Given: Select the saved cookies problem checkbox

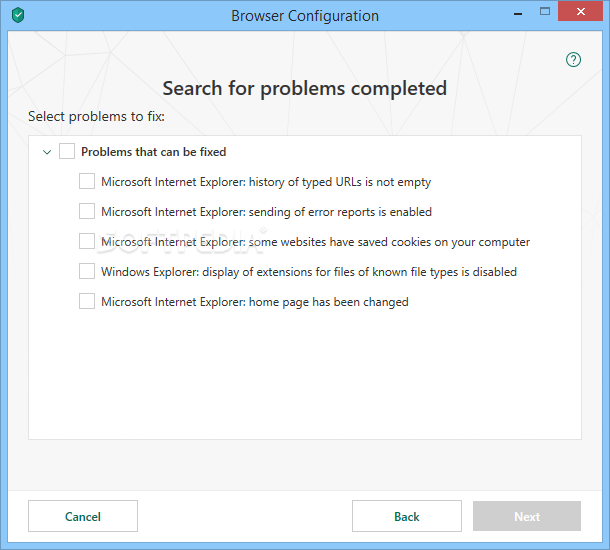Looking at the screenshot, I should pos(87,241).
